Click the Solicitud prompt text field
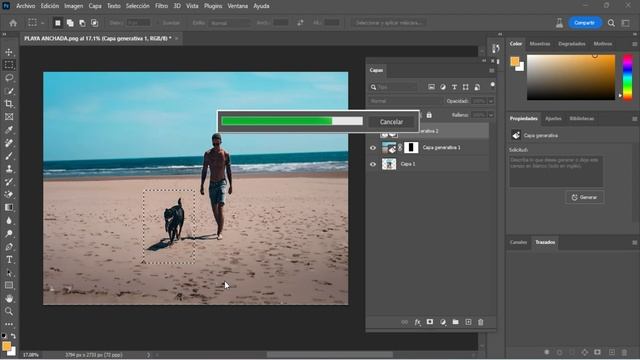Image resolution: width=640 pixels, height=360 pixels. [x=556, y=171]
